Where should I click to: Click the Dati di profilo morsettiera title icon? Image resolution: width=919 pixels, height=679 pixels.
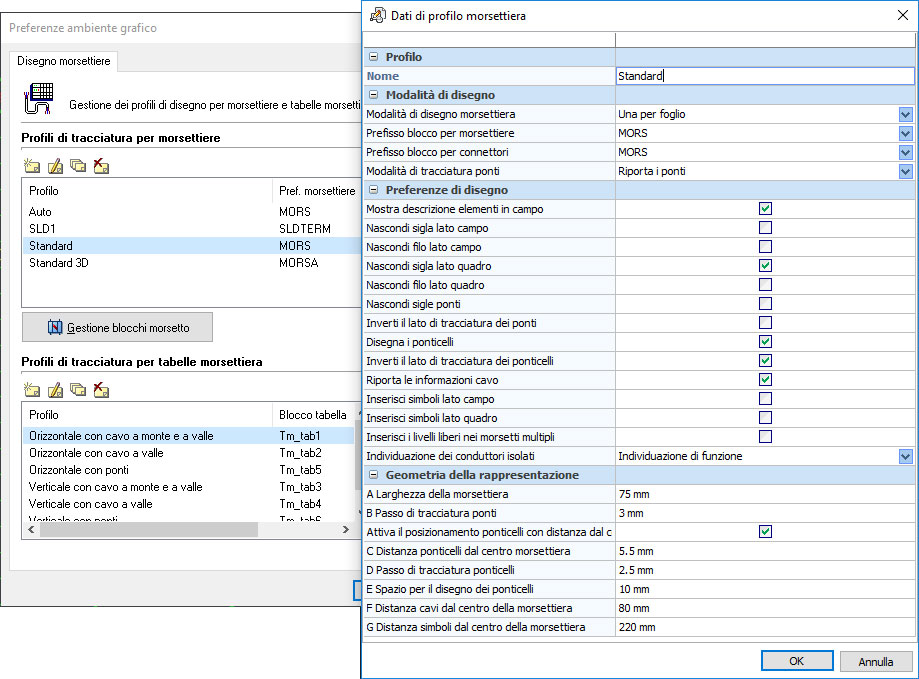pos(377,15)
